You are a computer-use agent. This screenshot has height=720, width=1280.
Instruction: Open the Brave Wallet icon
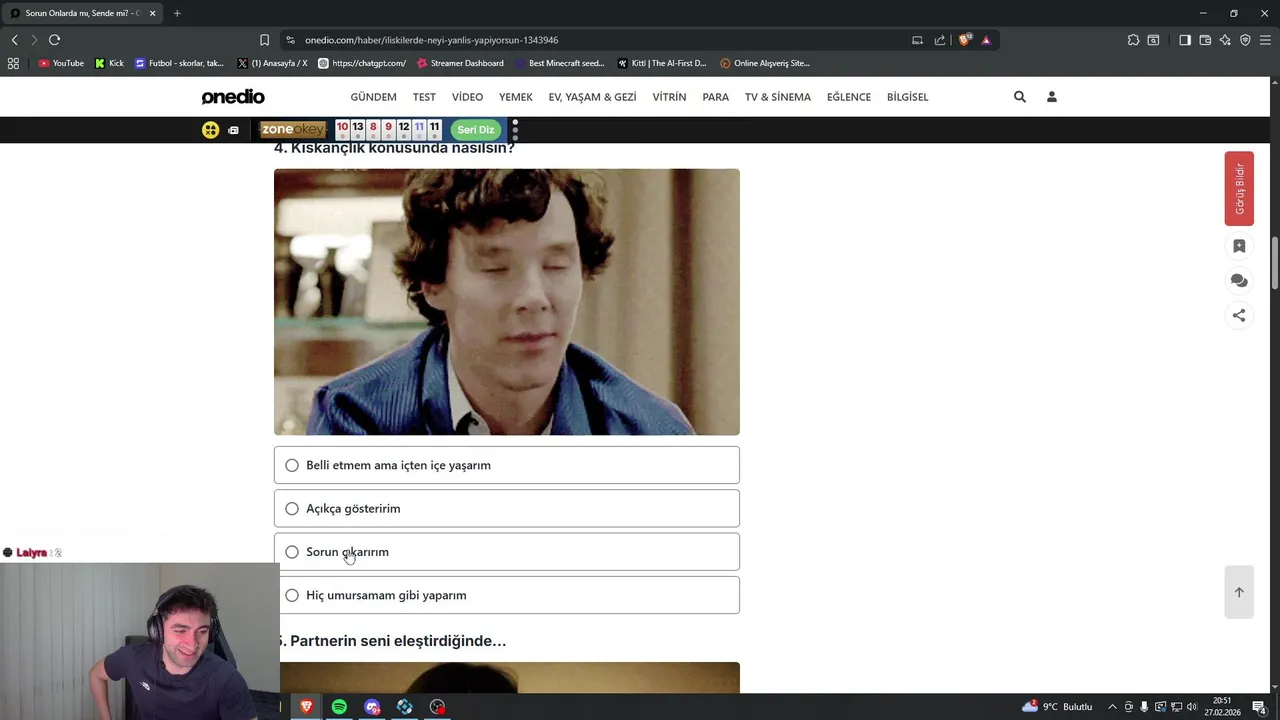point(1205,40)
